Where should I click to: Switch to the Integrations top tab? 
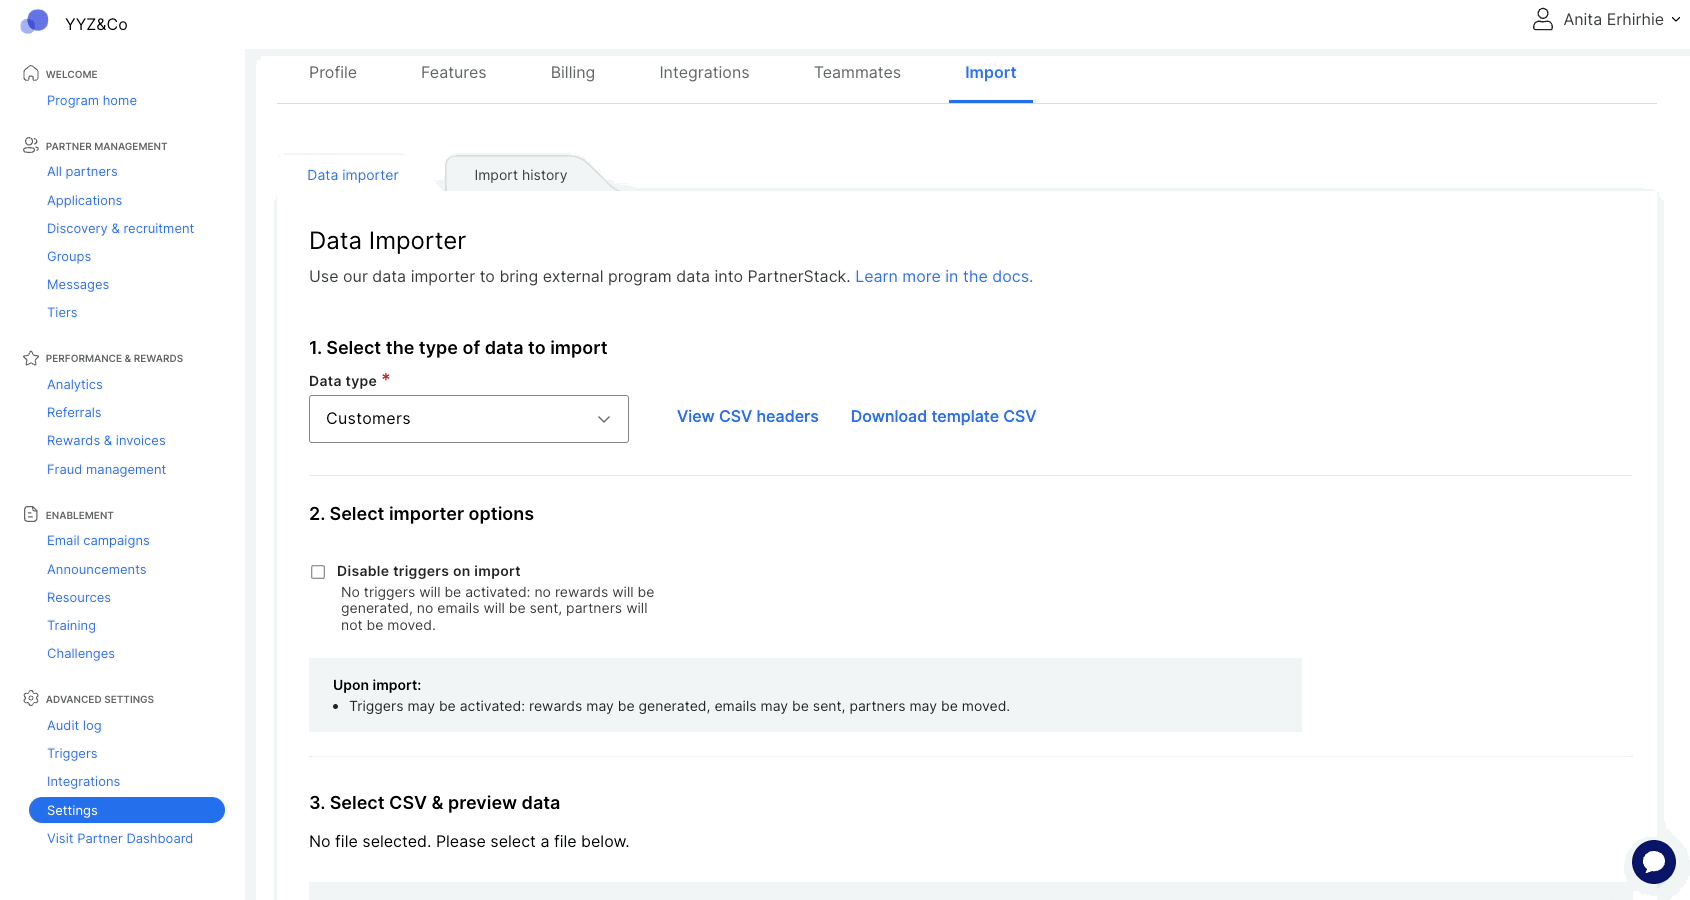coord(704,73)
